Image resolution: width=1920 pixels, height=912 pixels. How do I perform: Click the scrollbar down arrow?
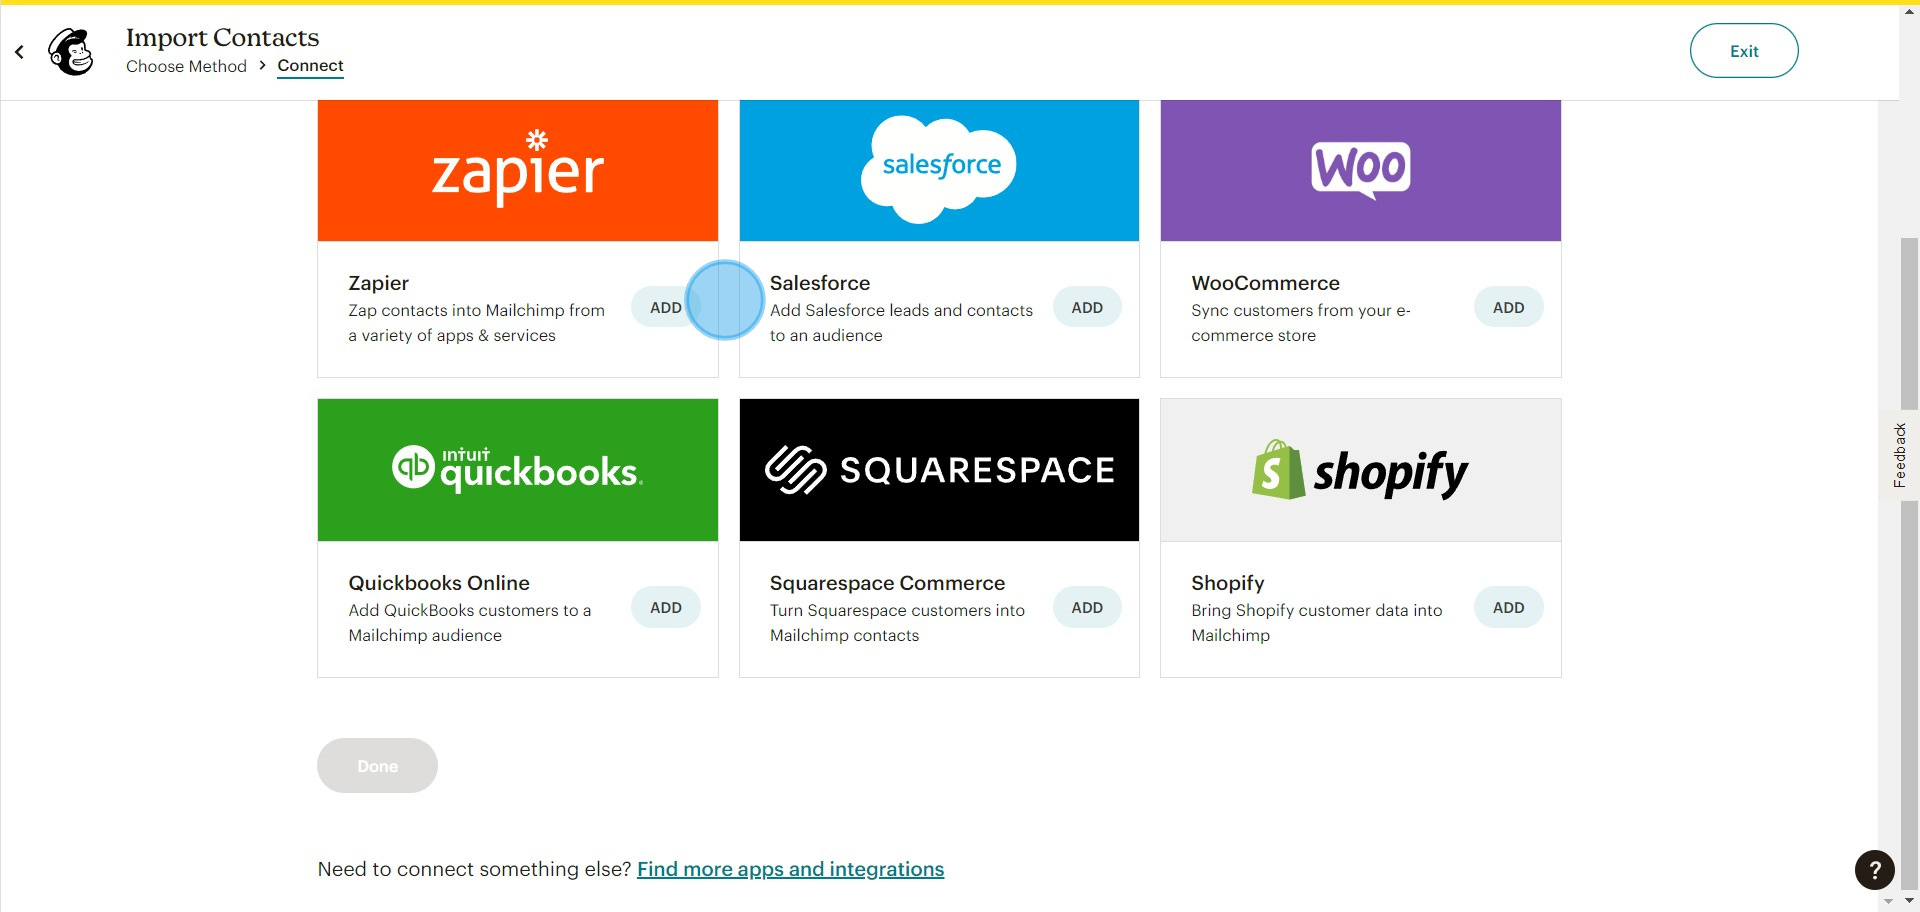point(1909,901)
